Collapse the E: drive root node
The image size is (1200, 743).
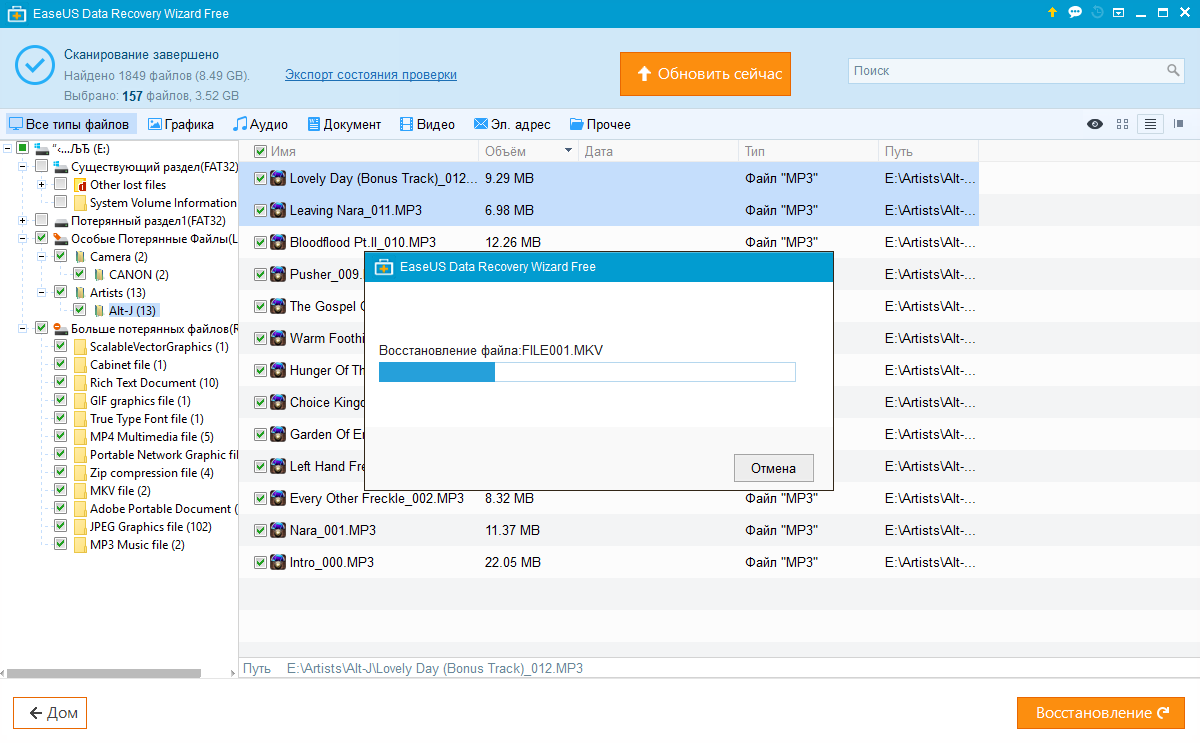pyautogui.click(x=8, y=148)
